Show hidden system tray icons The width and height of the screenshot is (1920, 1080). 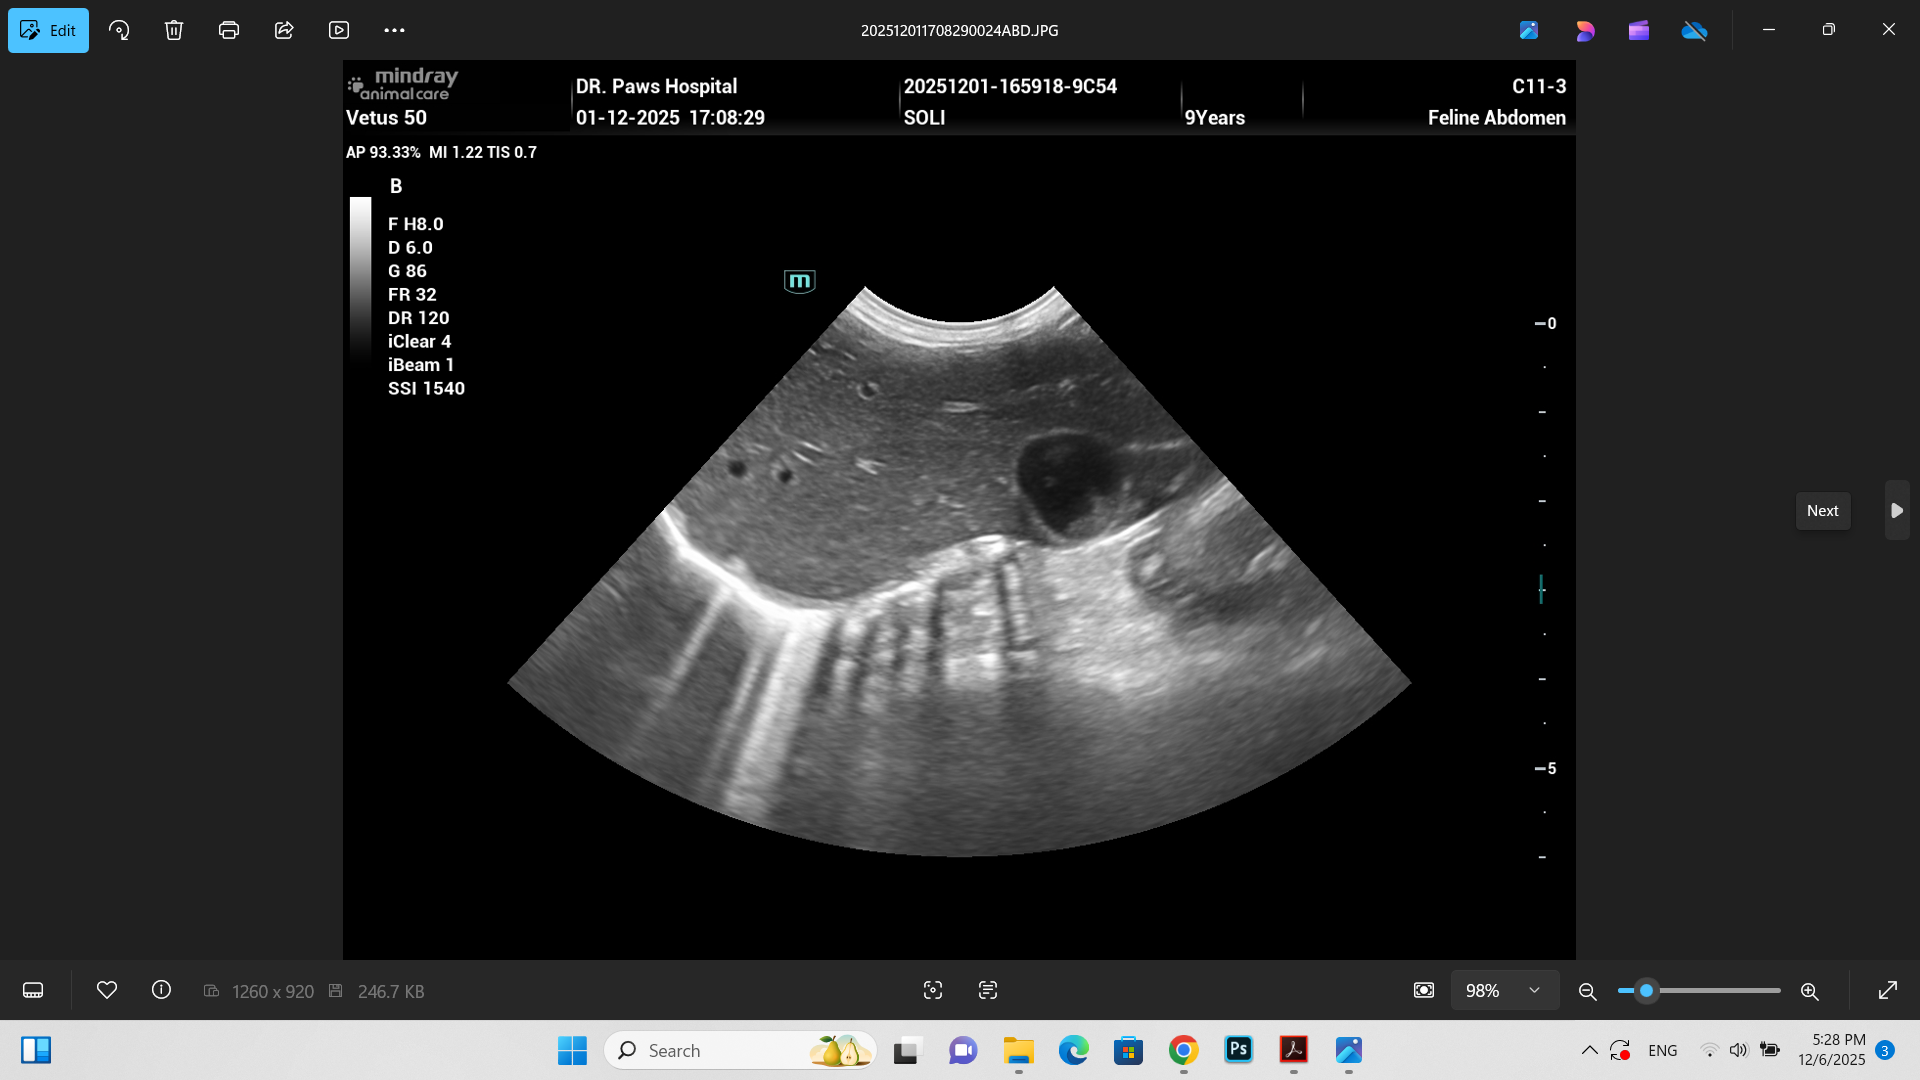1589,1050
